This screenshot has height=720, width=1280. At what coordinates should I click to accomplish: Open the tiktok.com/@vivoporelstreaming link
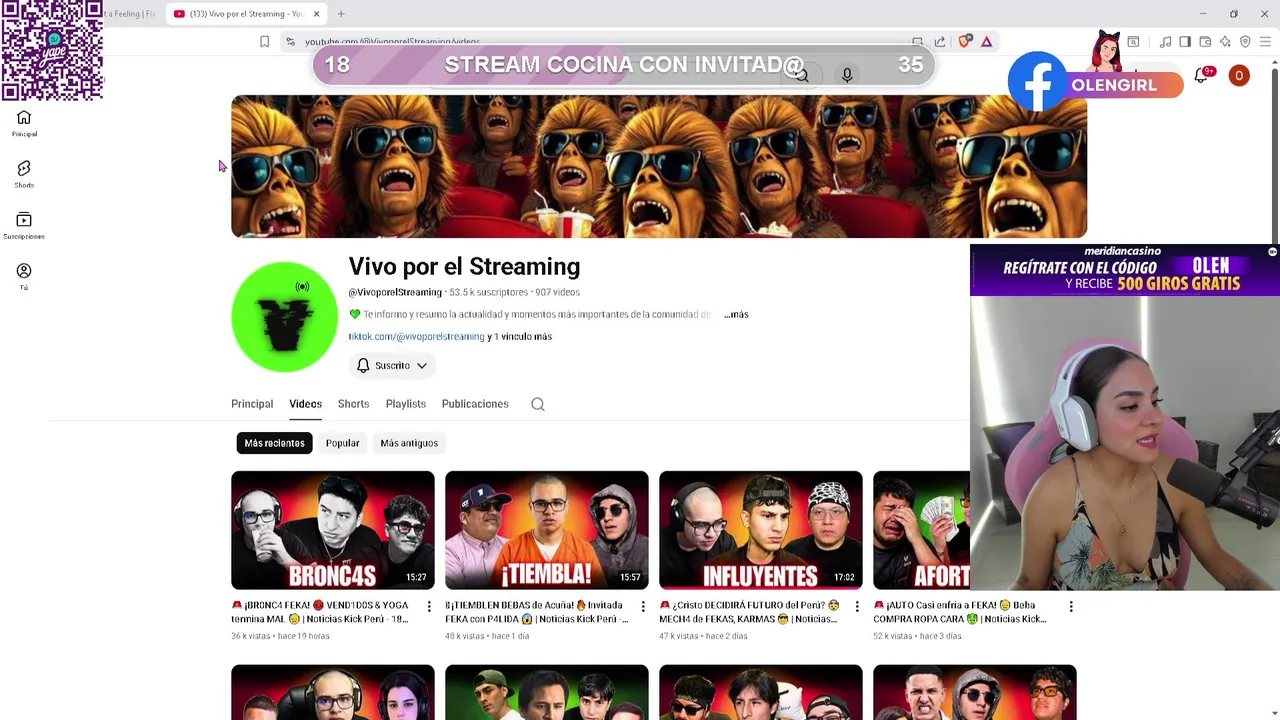tap(416, 337)
